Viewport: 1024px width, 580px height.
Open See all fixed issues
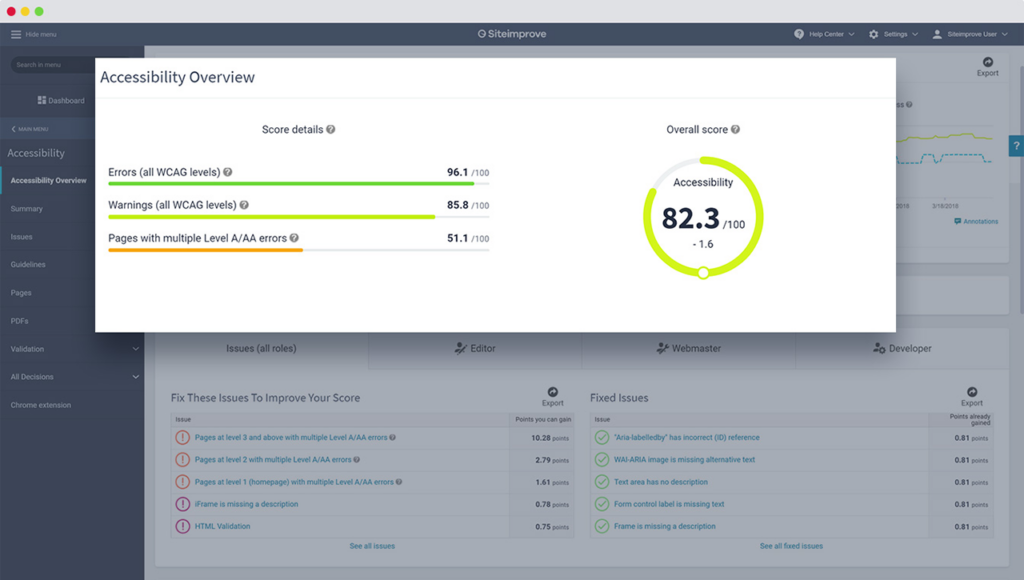pos(790,545)
